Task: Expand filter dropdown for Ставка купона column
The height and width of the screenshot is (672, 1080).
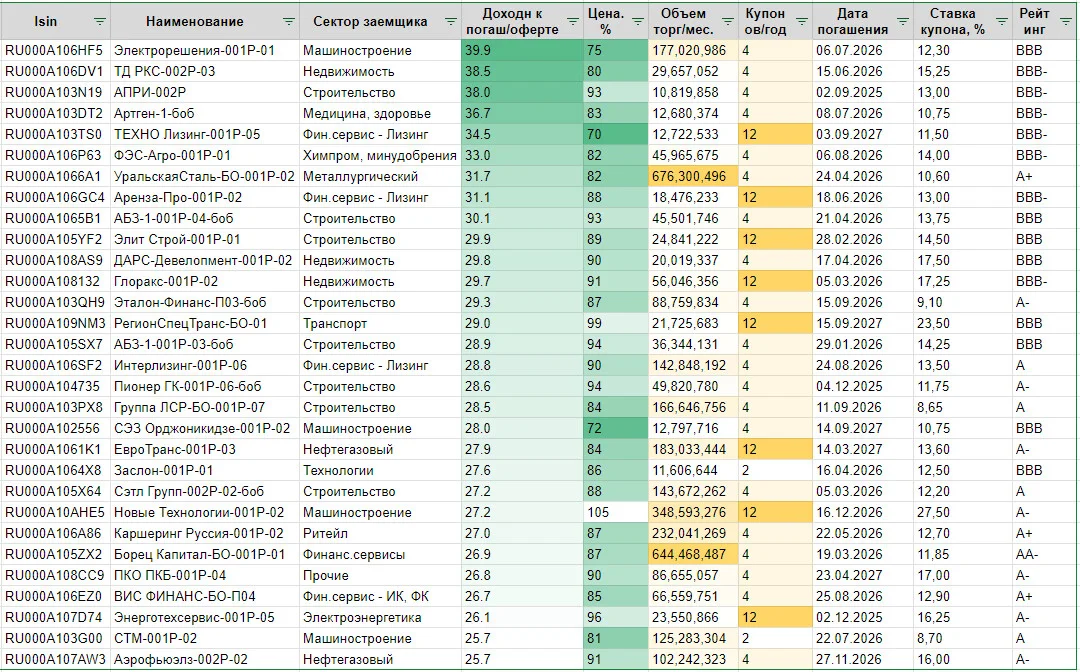Action: (1001, 22)
